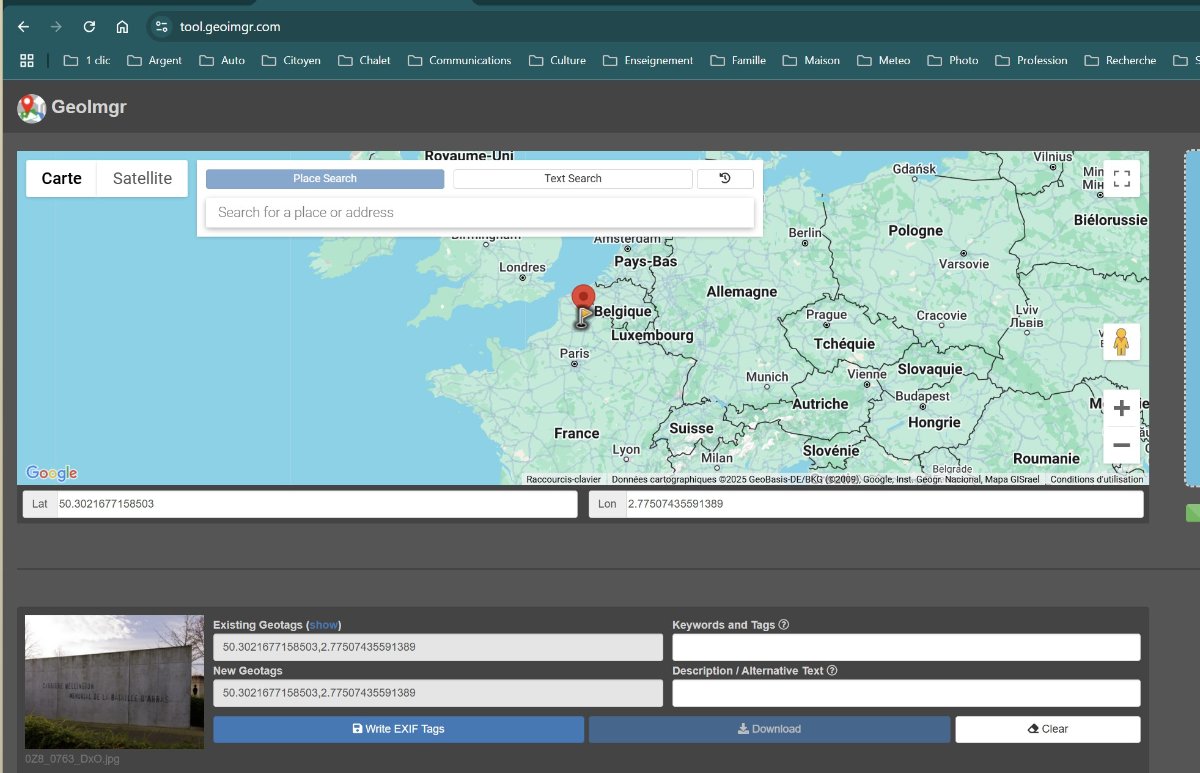Viewport: 1200px width, 773px height.
Task: Click the browser back arrow
Action: [24, 27]
